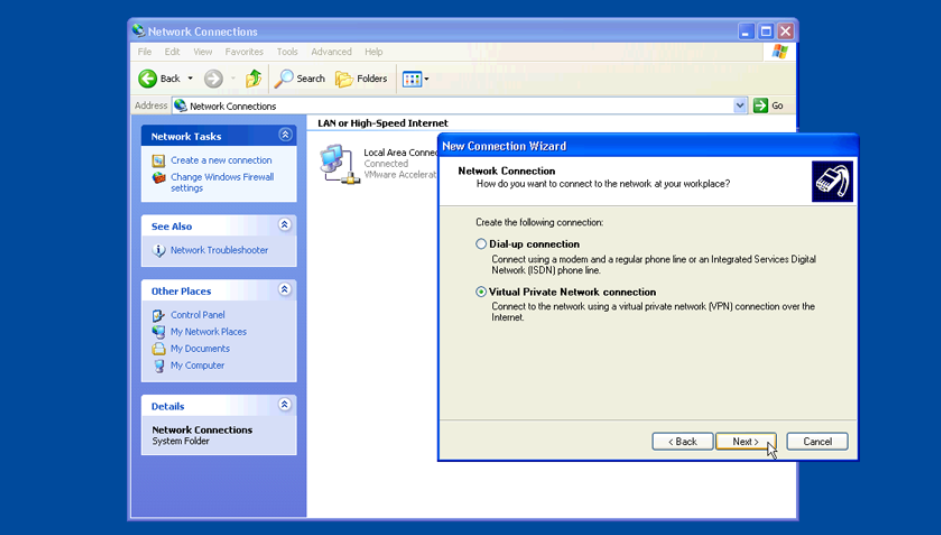Click the My Network Places icon
The image size is (941, 535).
158,332
